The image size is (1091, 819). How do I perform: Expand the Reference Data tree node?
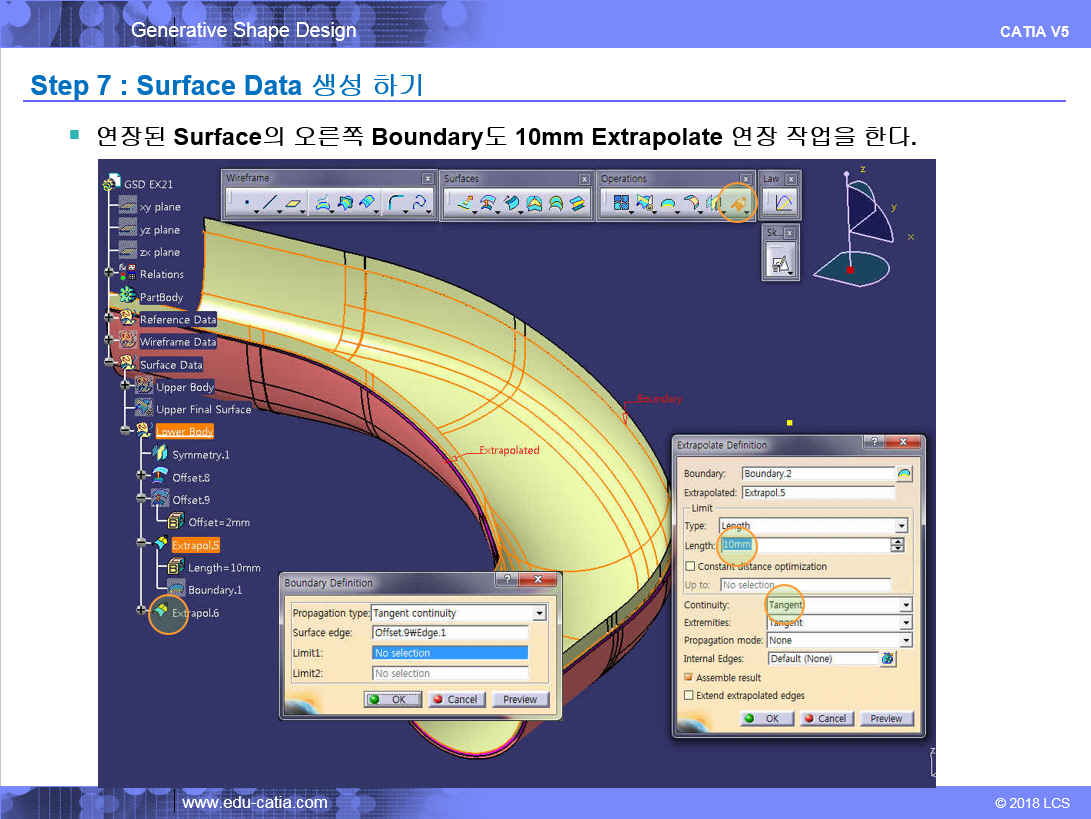109,319
